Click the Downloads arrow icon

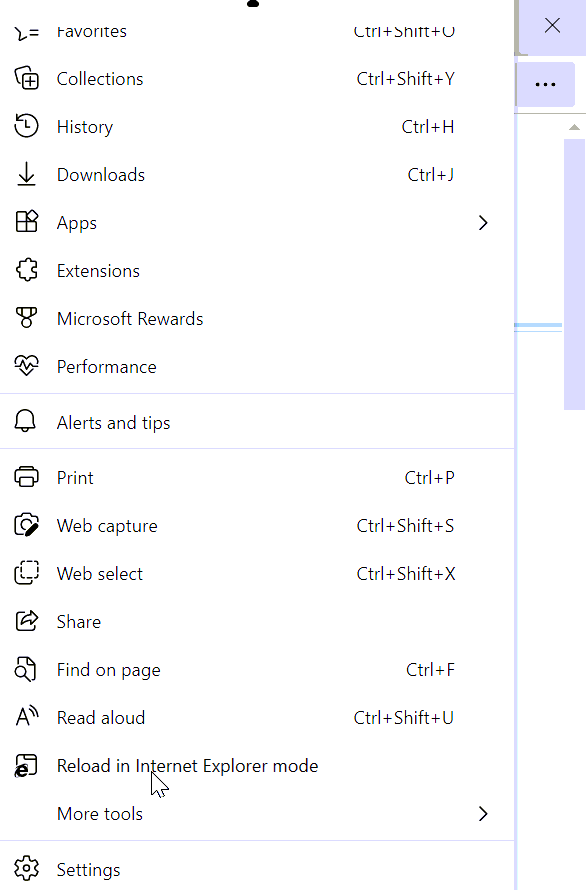pyautogui.click(x=26, y=174)
